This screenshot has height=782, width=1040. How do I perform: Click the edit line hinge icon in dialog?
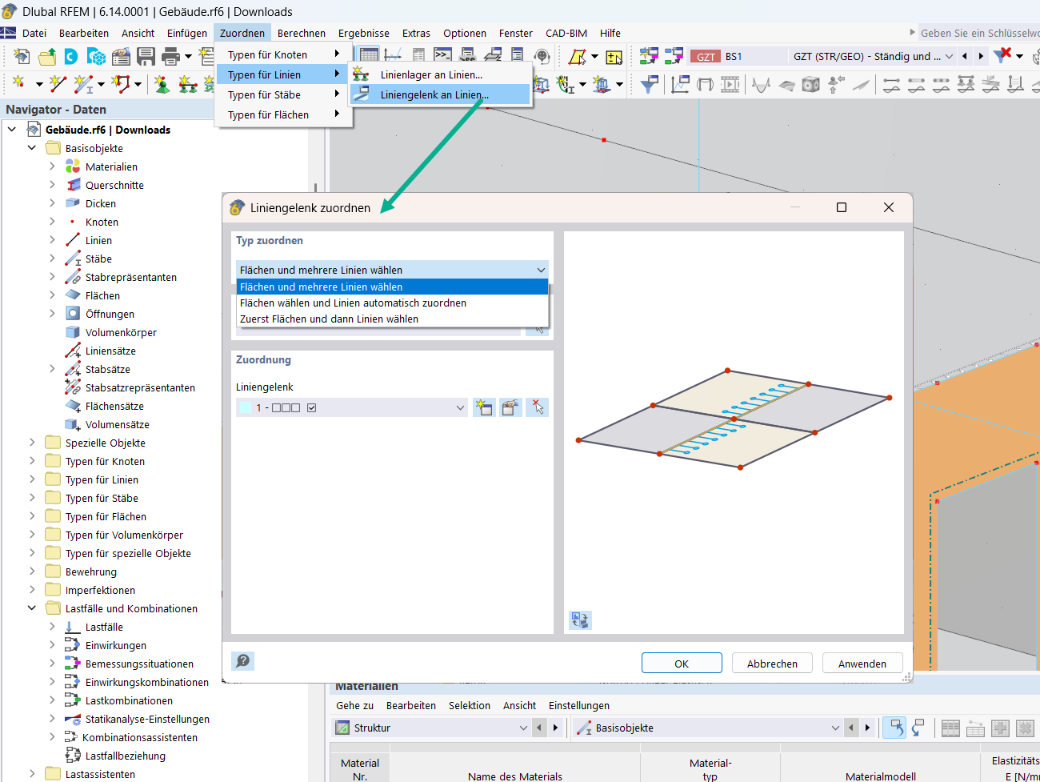click(510, 407)
